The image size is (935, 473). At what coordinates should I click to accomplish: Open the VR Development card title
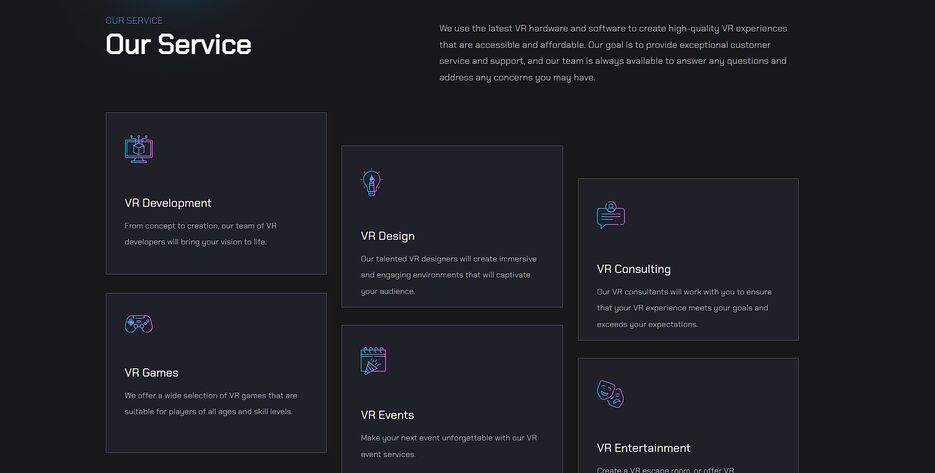click(168, 203)
